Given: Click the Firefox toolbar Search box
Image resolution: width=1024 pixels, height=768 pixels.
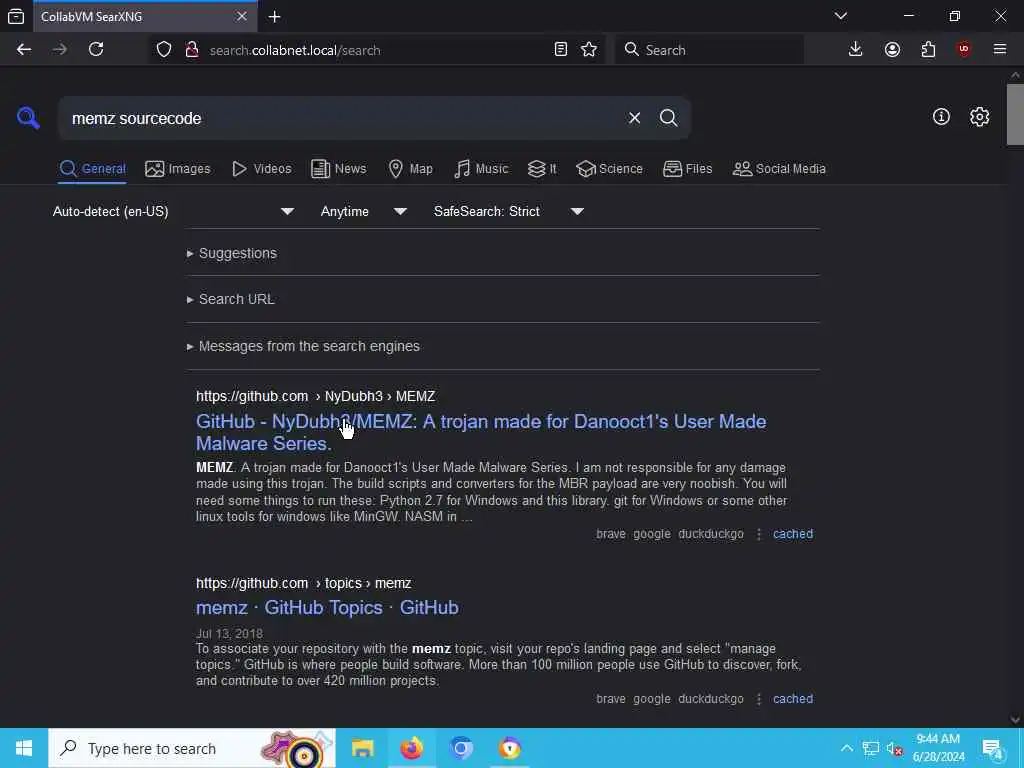Looking at the screenshot, I should [x=709, y=50].
